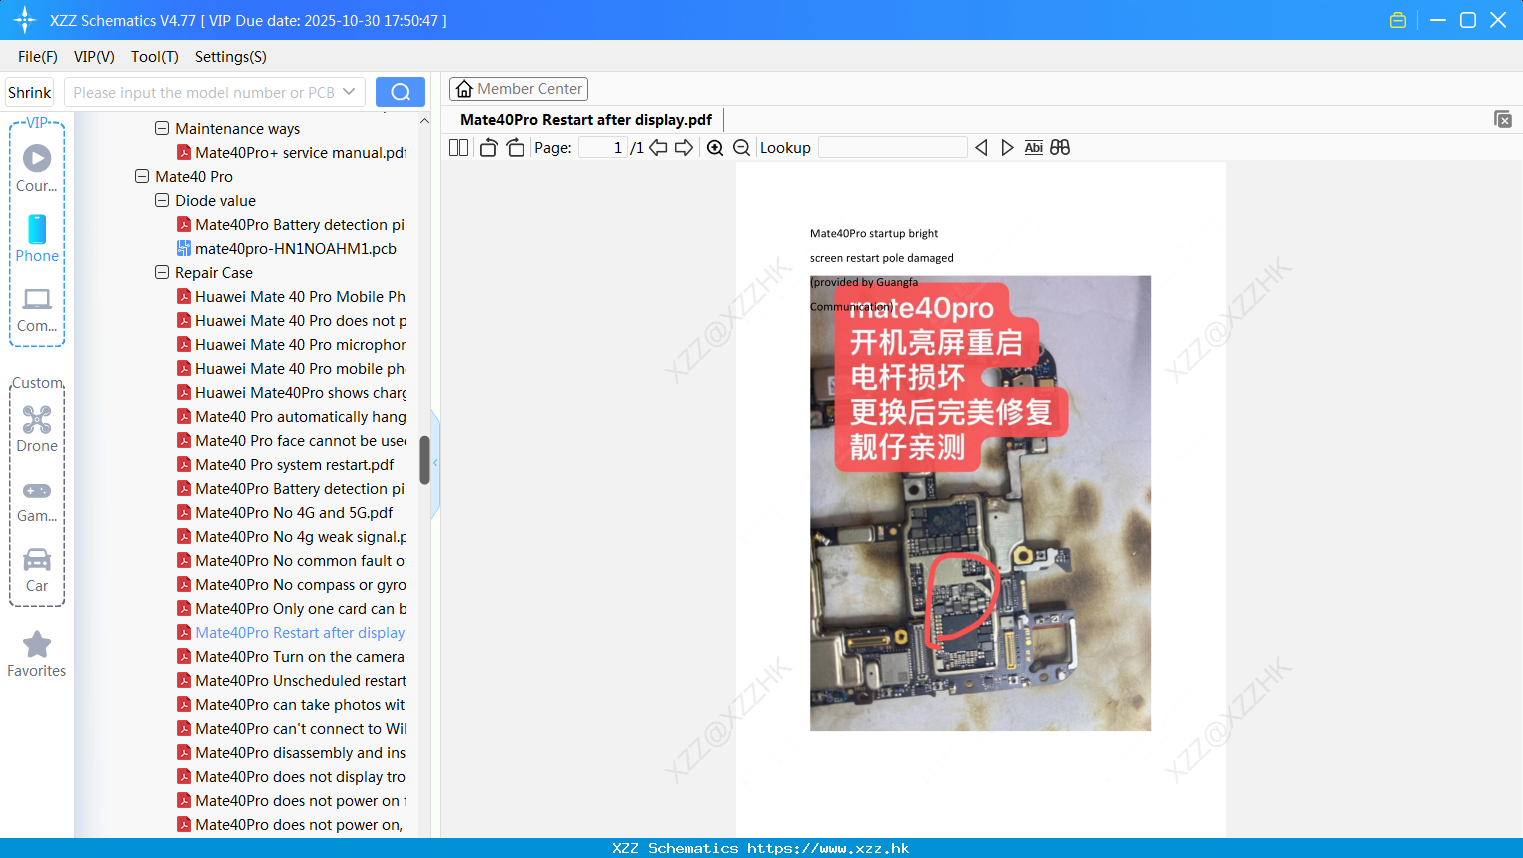The height and width of the screenshot is (858, 1523).
Task: Open Mate40Pro No compass or gyro file
Action: [291, 584]
